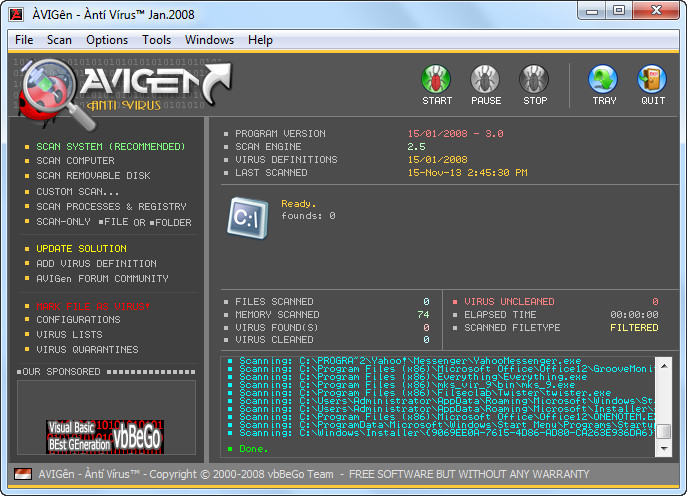
Task: Choose scan-only FOLDER option
Action: click(x=170, y=223)
